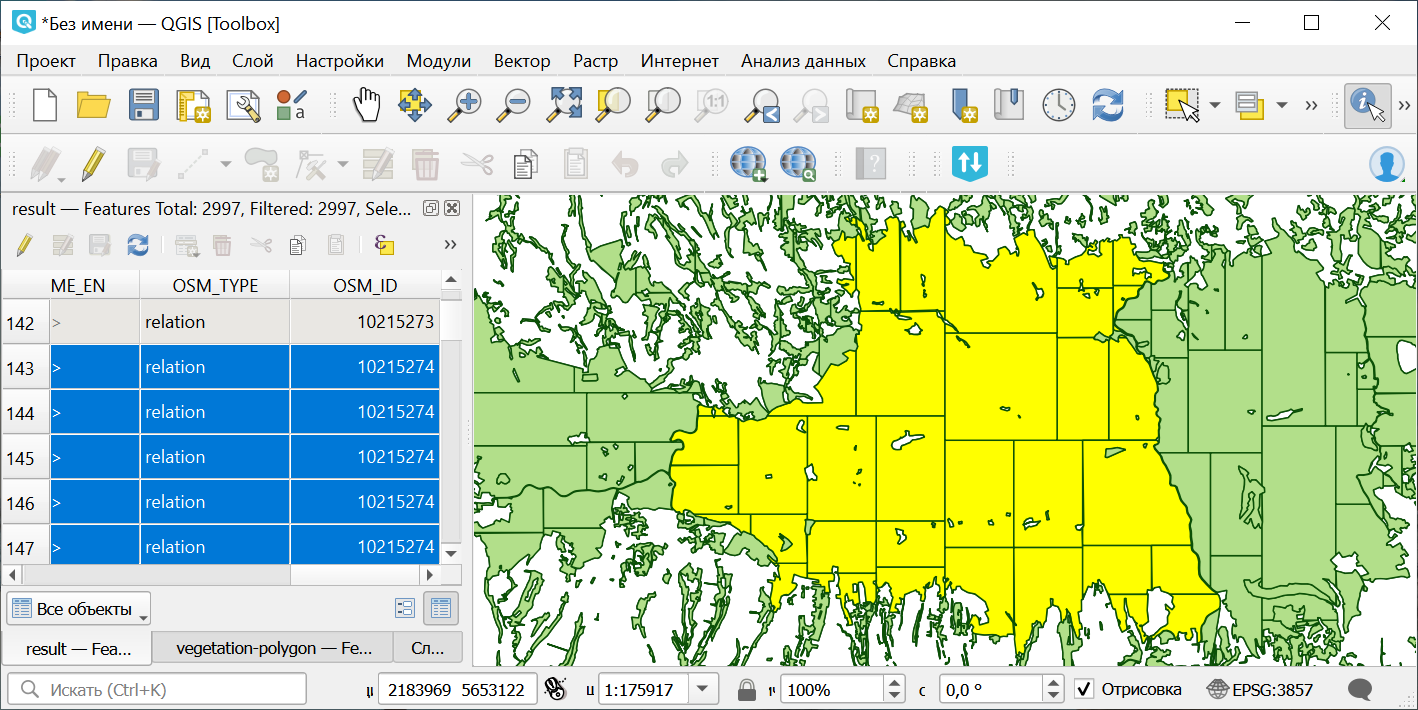
Task: Click Pan Map to Selection arrows icon
Action: [416, 105]
